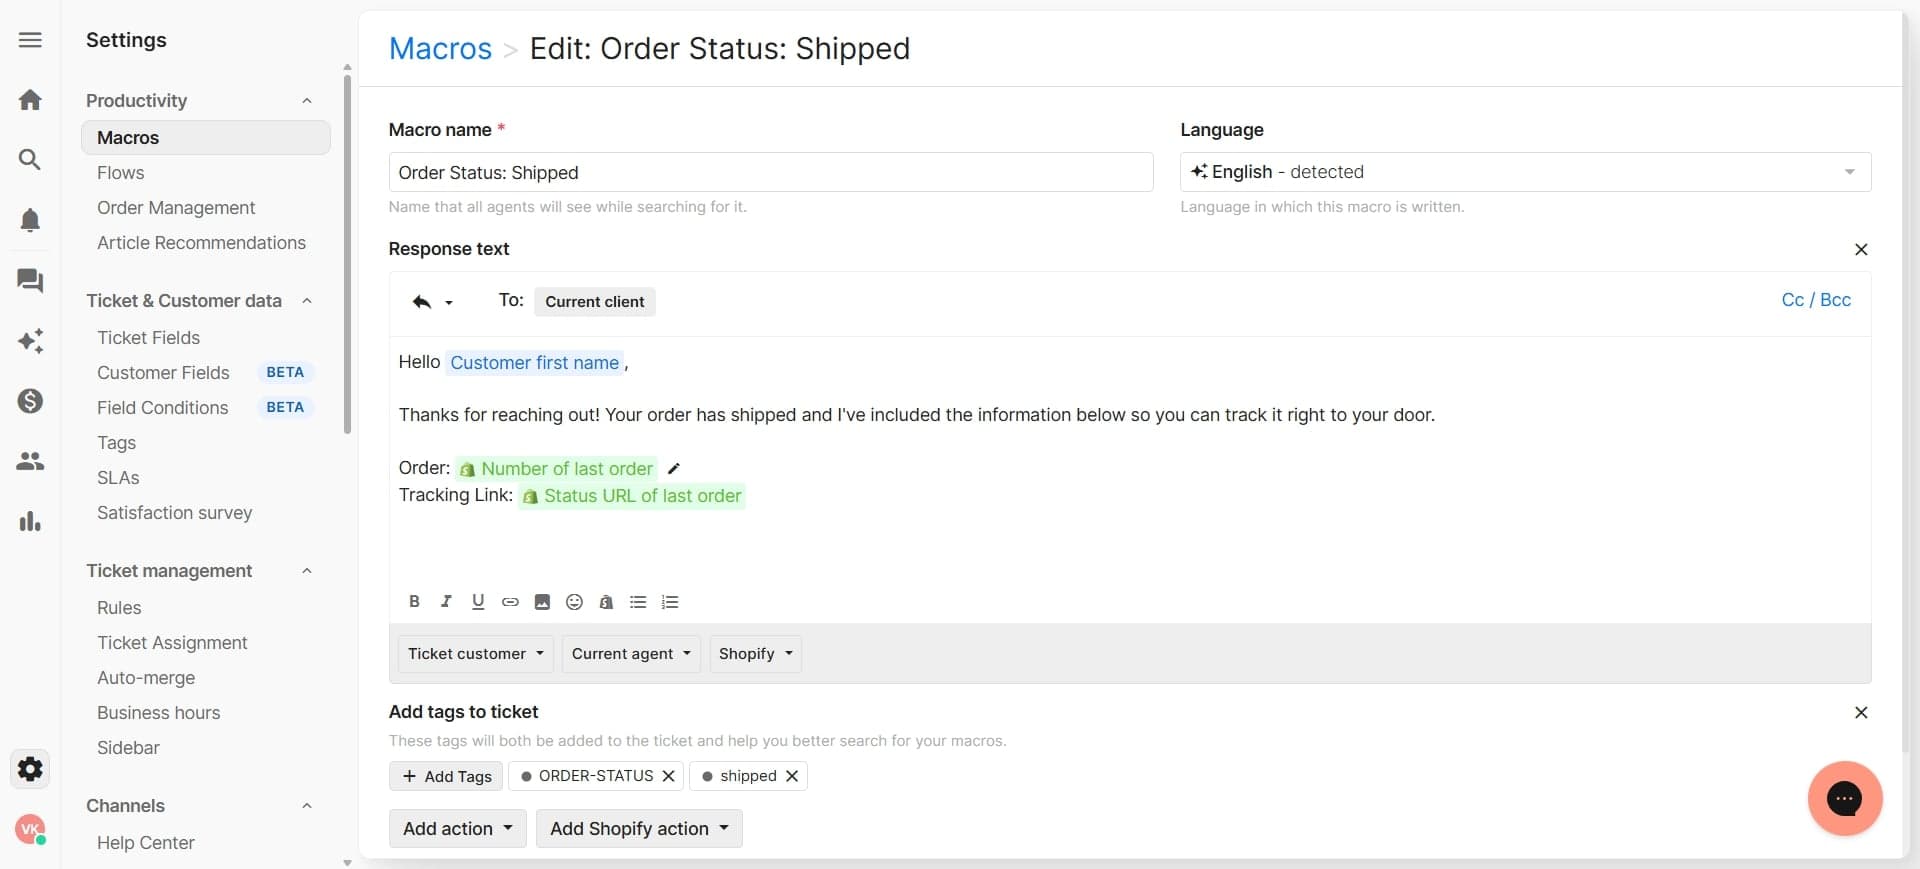Insert an emoji into the response
Viewport: 1920px width, 869px height.
[573, 602]
